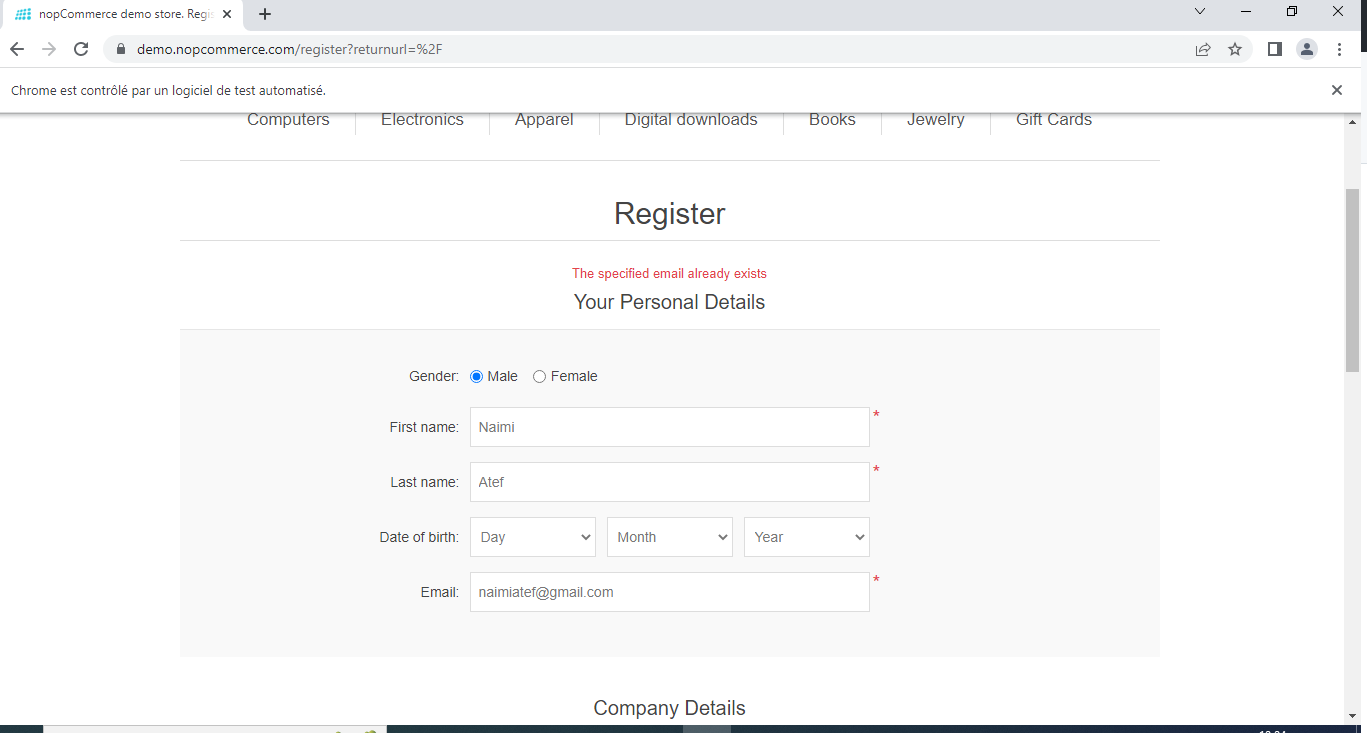This screenshot has height=733, width=1367.
Task: Dismiss the automated test control notification
Action: tap(1337, 89)
